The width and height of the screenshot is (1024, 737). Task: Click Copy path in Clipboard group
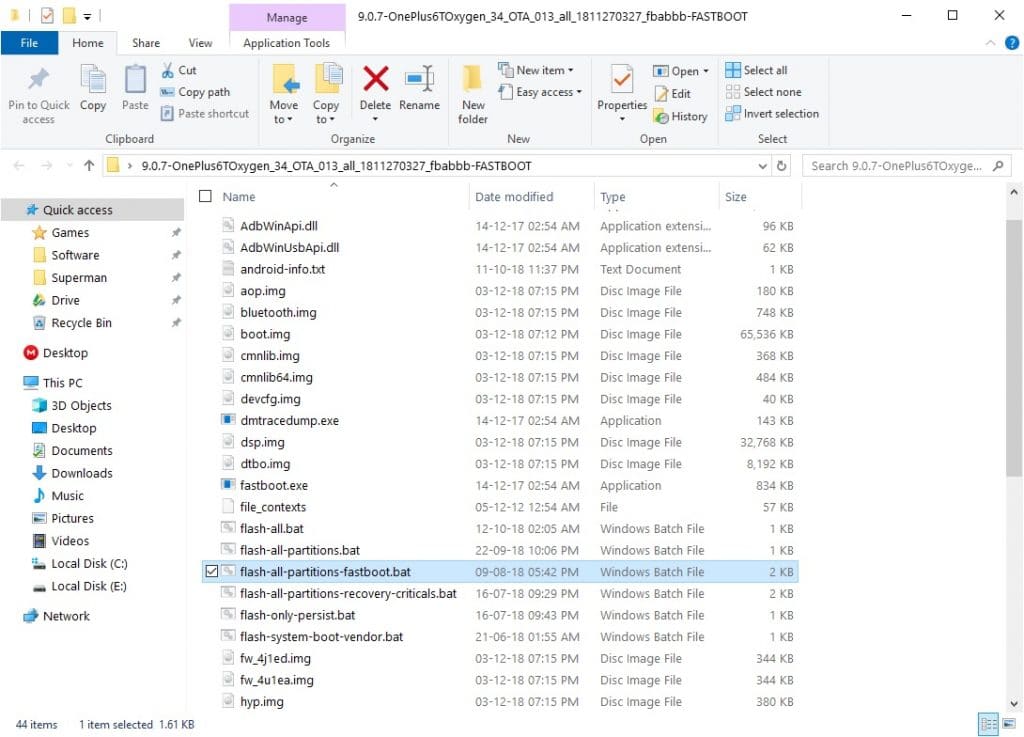(x=195, y=92)
